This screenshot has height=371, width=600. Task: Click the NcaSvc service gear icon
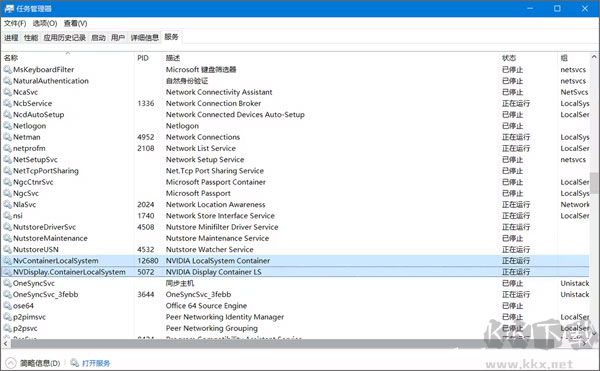coord(7,92)
